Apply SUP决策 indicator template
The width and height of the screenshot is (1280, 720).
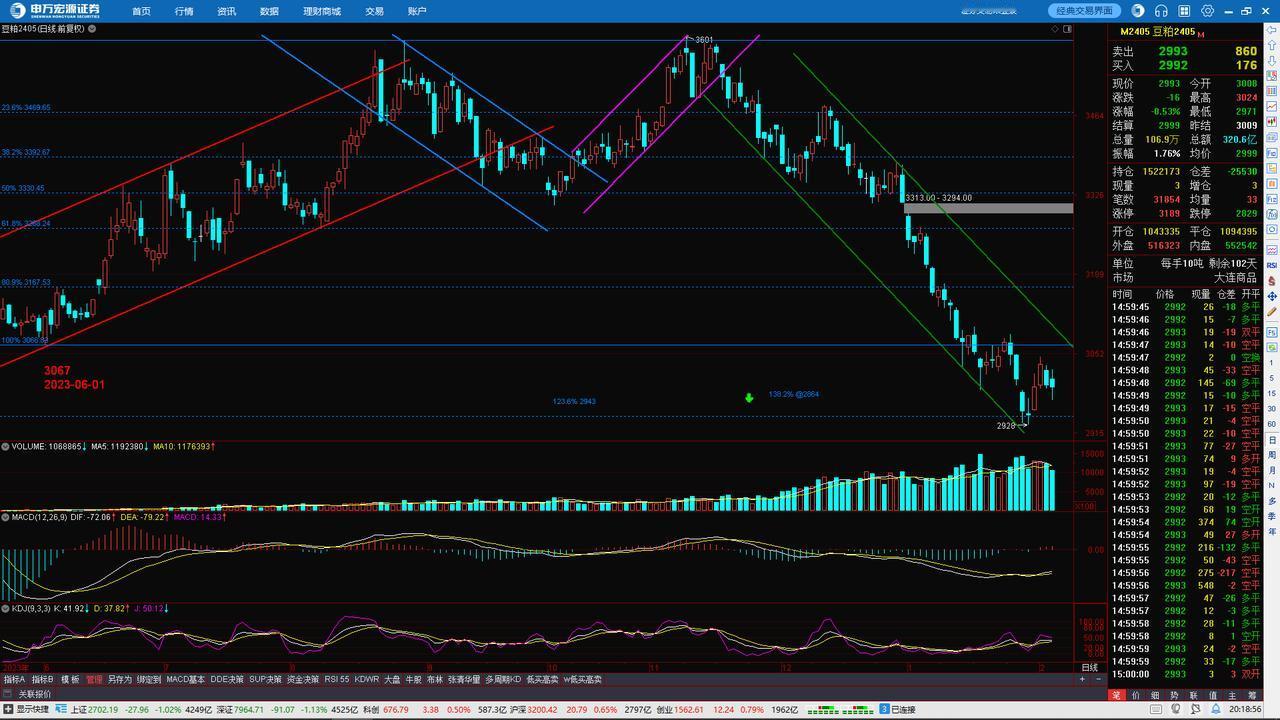click(266, 679)
